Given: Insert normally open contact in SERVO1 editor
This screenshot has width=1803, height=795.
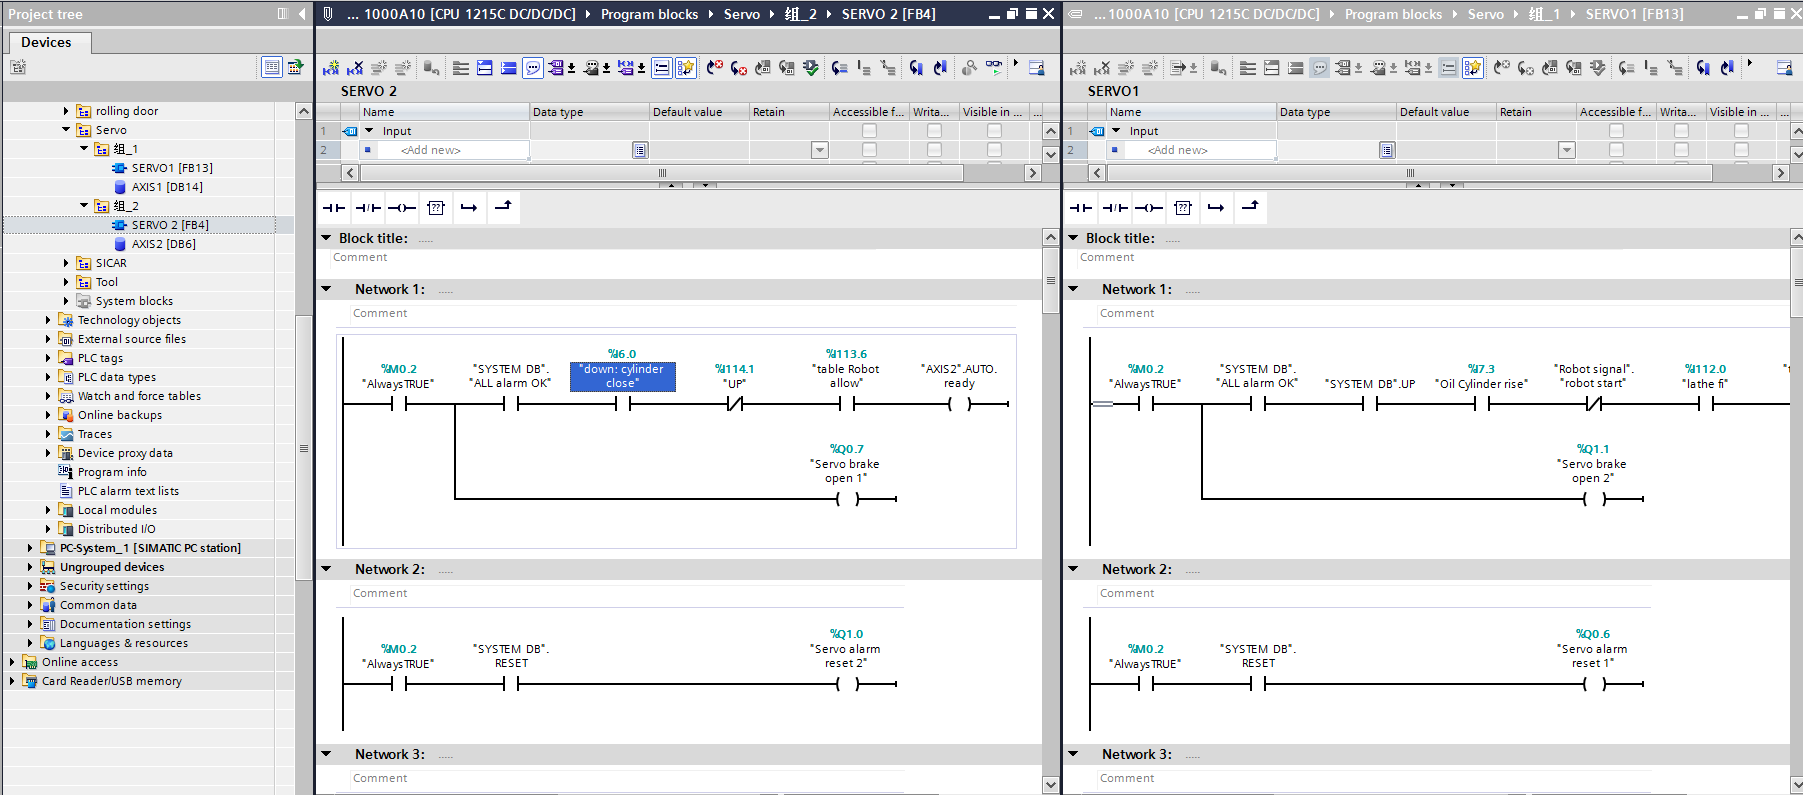Looking at the screenshot, I should (1081, 208).
